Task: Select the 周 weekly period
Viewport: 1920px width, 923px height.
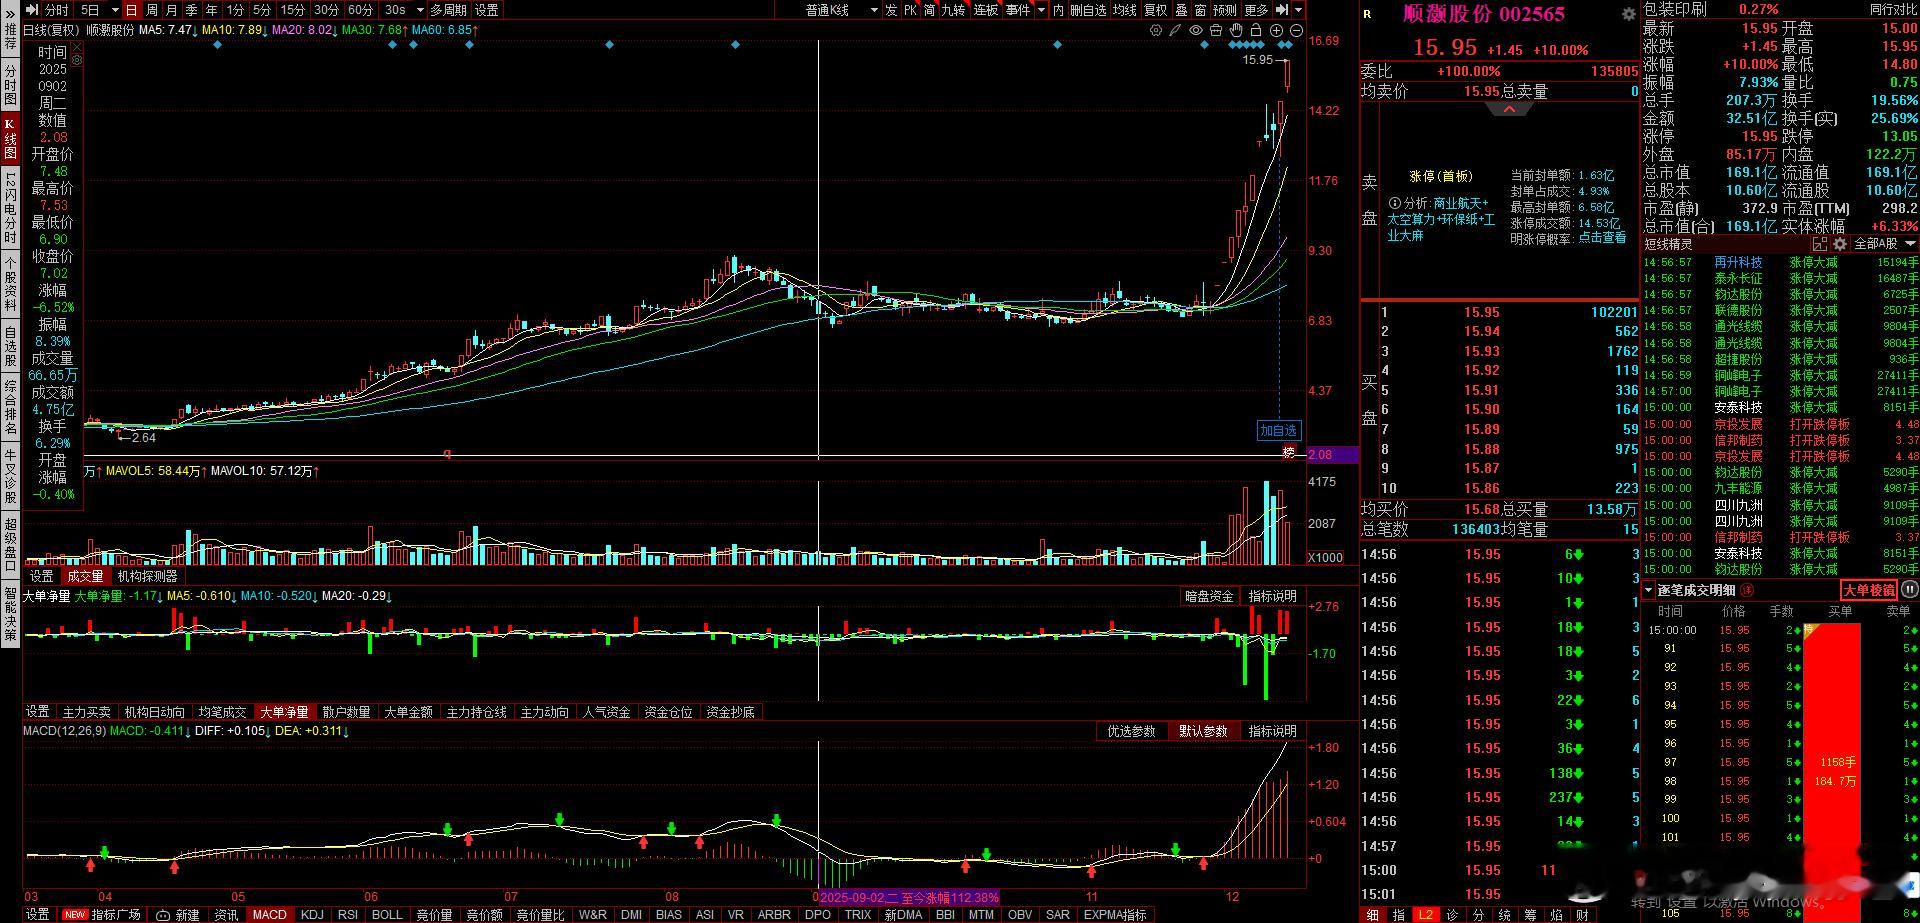Action: pyautogui.click(x=152, y=10)
